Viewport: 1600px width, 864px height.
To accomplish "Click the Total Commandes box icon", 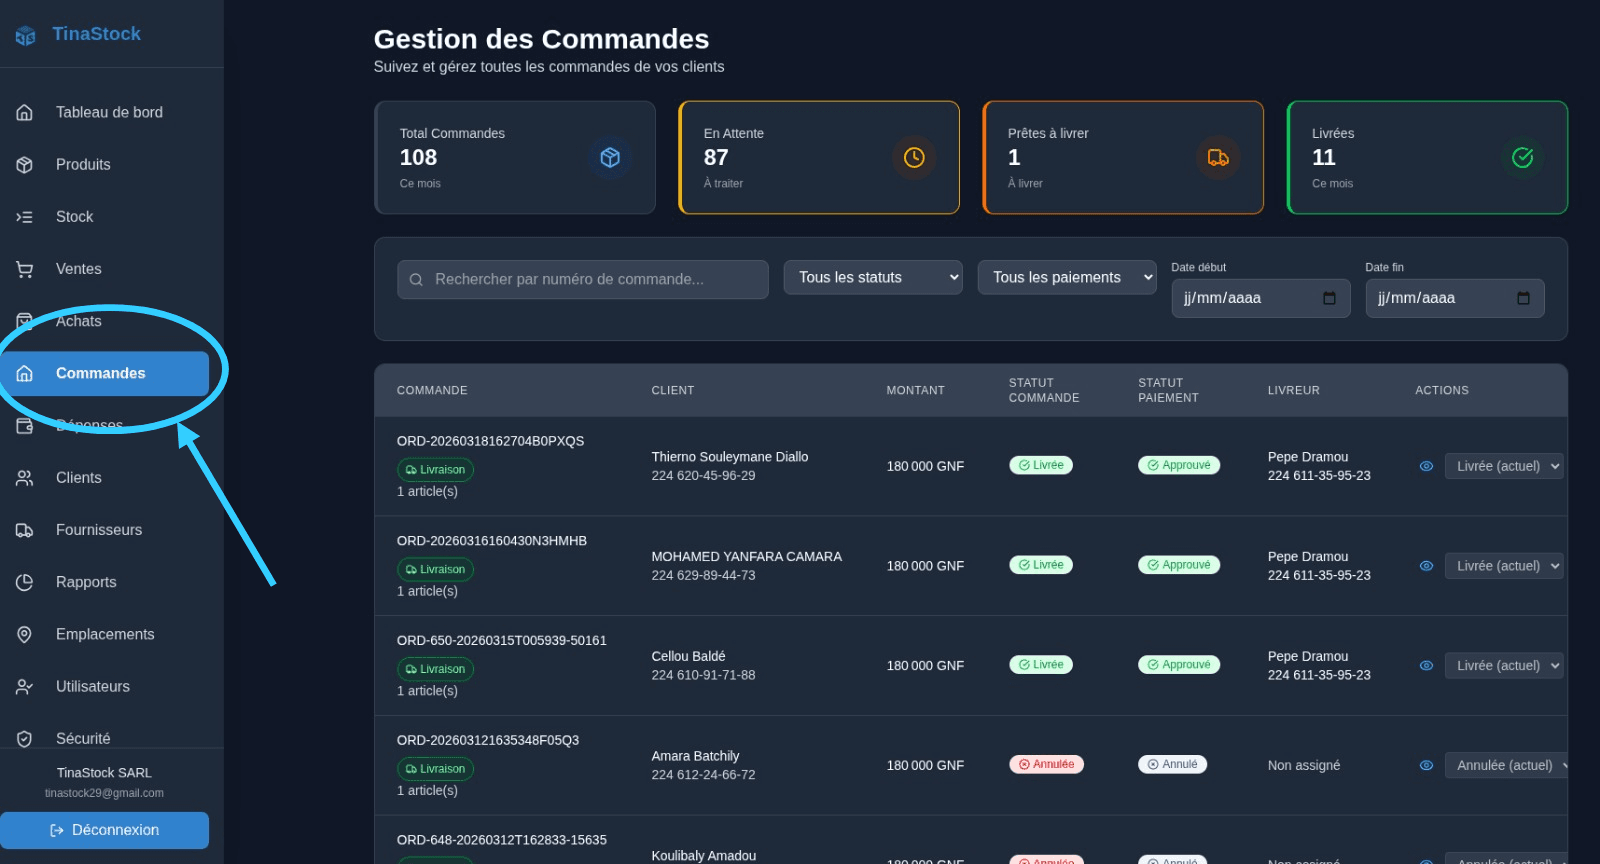I will click(610, 157).
